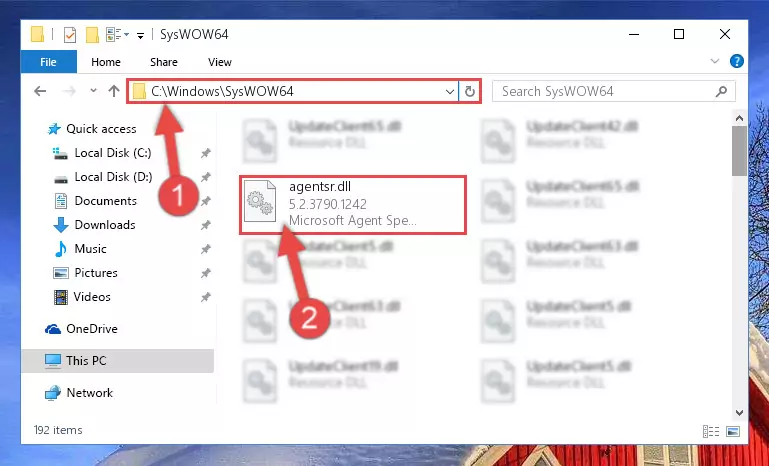
Task: Minimize the SysWOW64 window
Action: 634,34
